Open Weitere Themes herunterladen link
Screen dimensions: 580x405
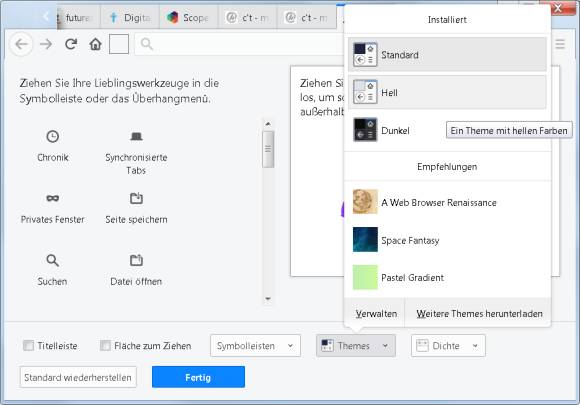[479, 314]
